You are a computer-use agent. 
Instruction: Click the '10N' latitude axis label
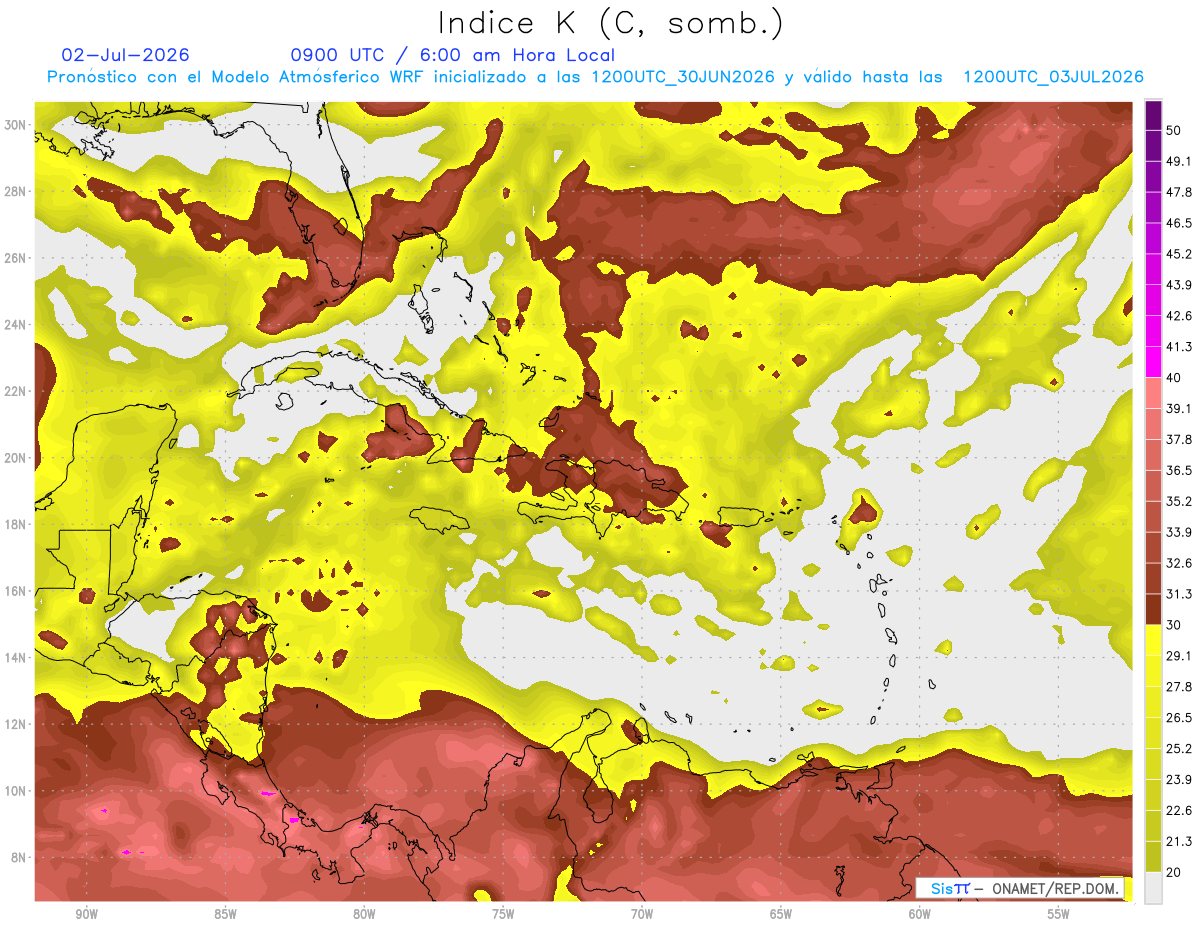pyautogui.click(x=16, y=791)
